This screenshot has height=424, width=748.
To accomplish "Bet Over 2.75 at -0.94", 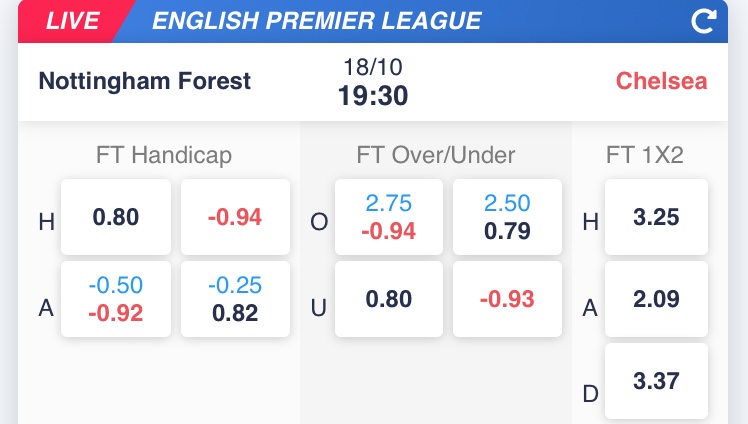I will [389, 217].
